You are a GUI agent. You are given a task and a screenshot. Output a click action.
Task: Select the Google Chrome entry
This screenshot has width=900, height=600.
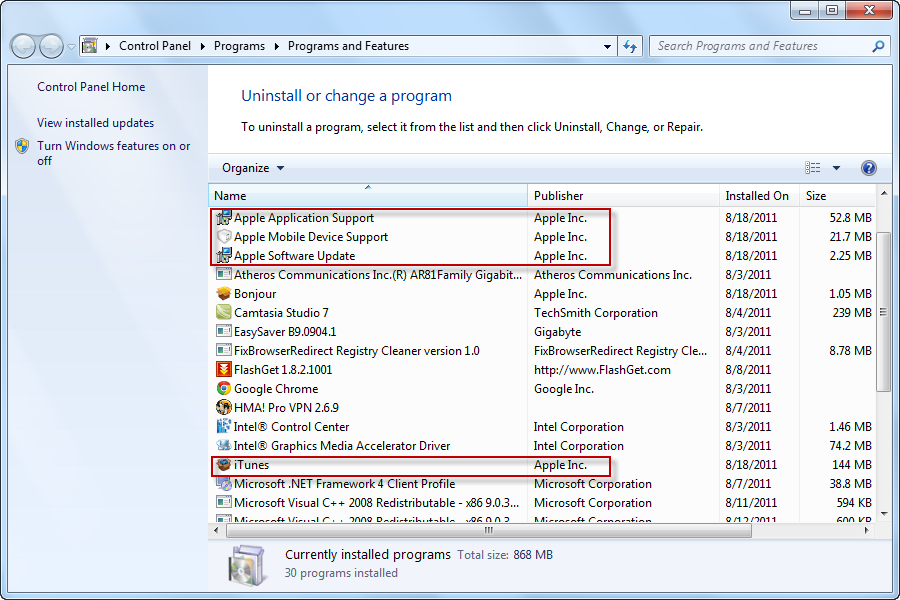pyautogui.click(x=542, y=389)
